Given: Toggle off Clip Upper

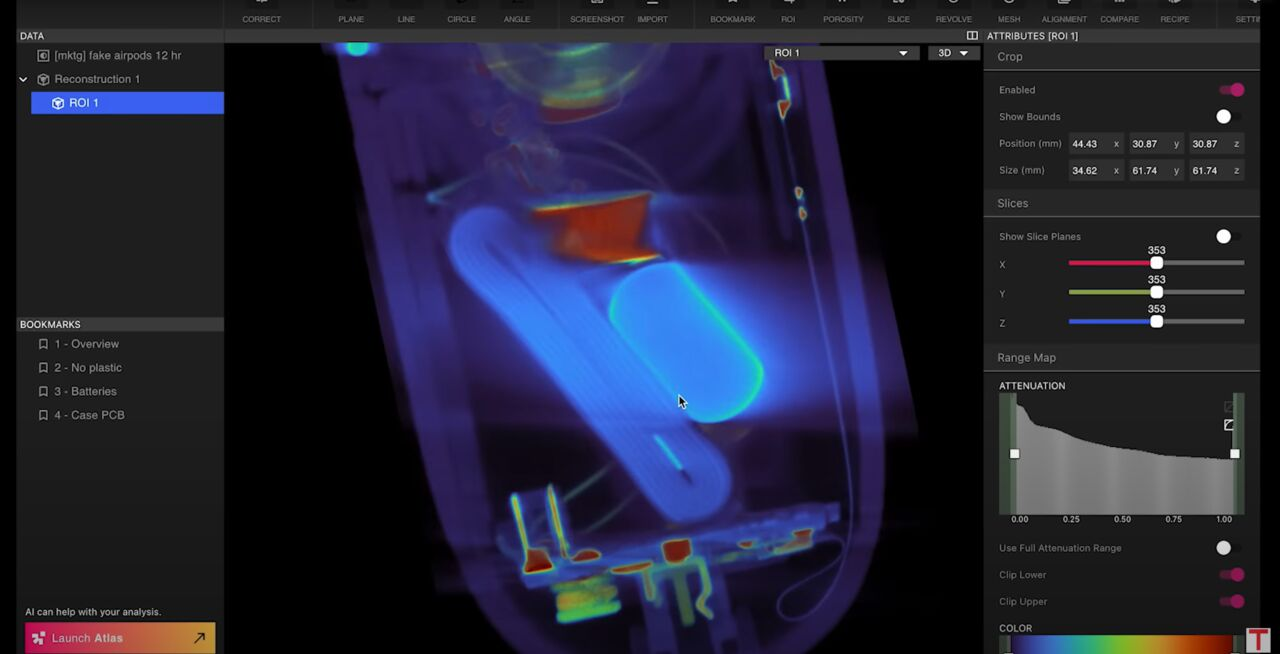Looking at the screenshot, I should [x=1231, y=602].
